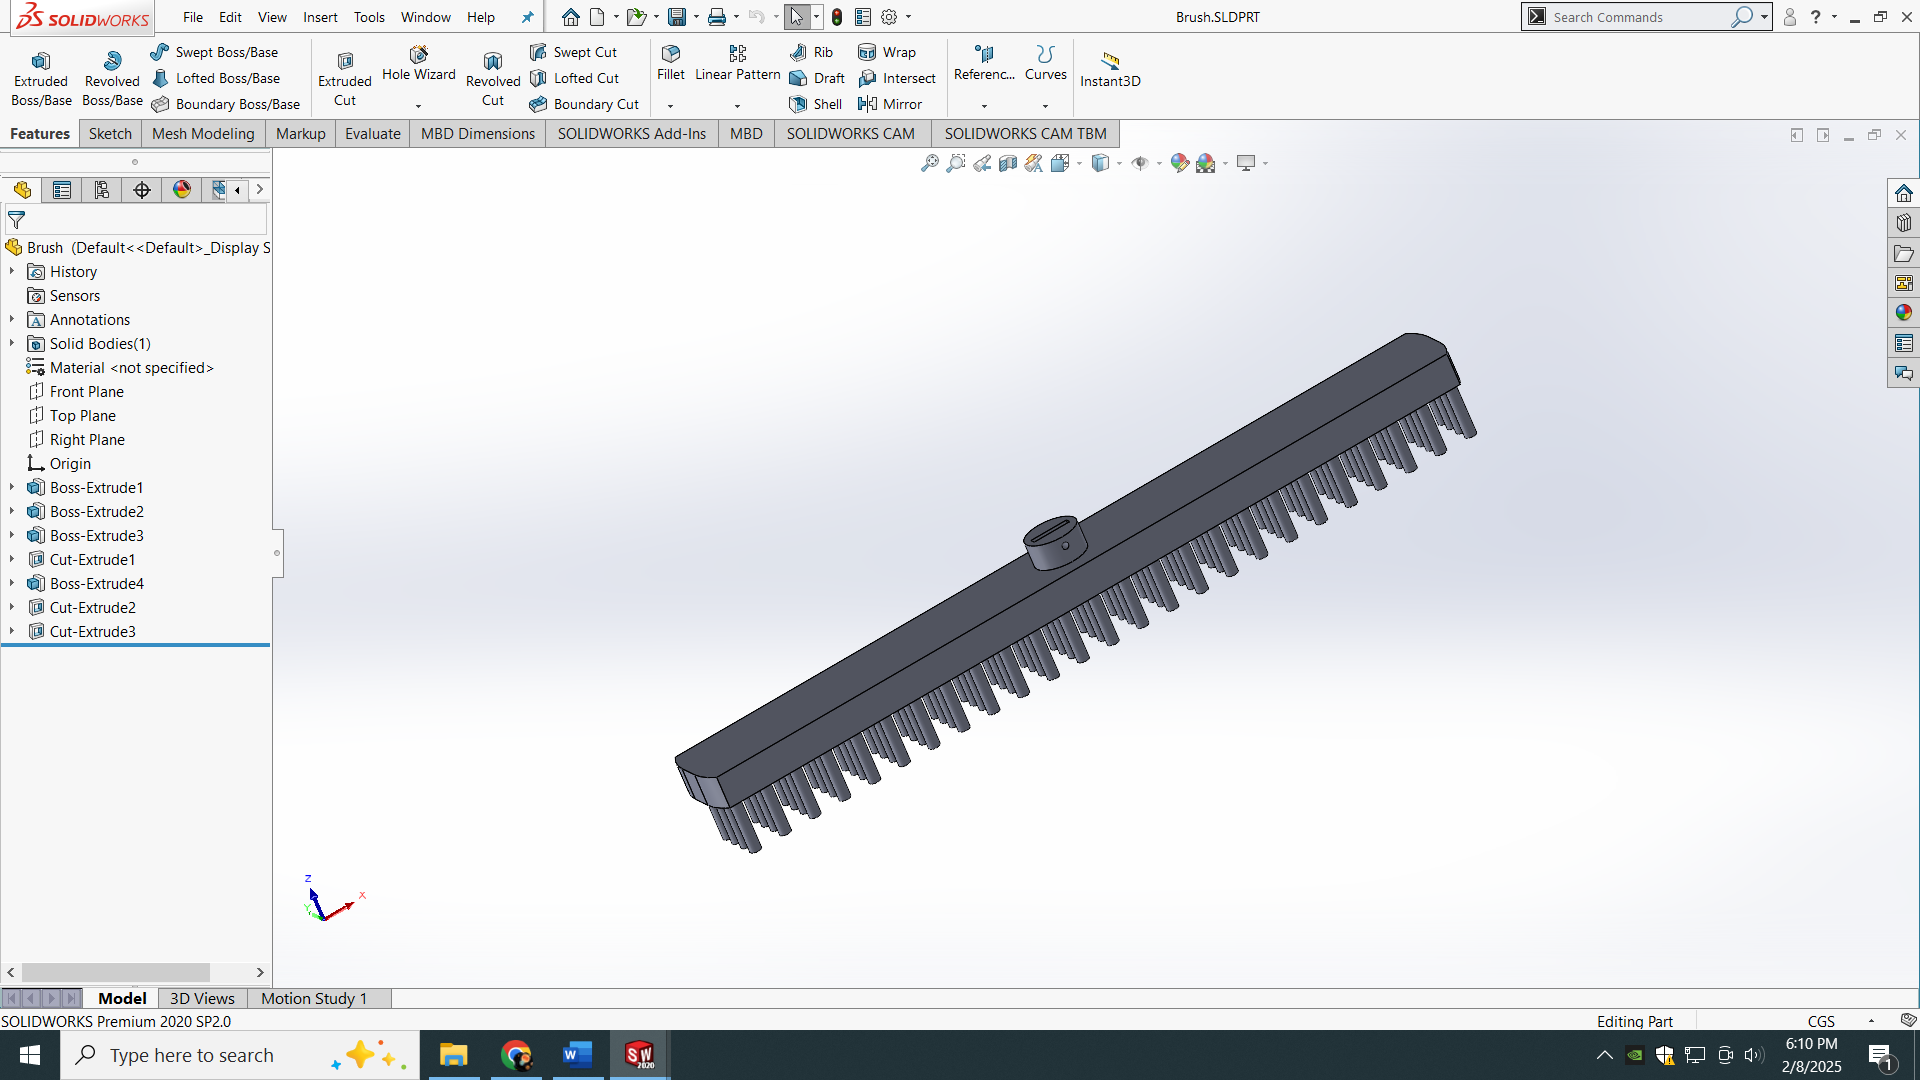Viewport: 1920px width, 1080px height.
Task: Open the DimXpertManager tab in the left panel
Action: click(x=142, y=190)
